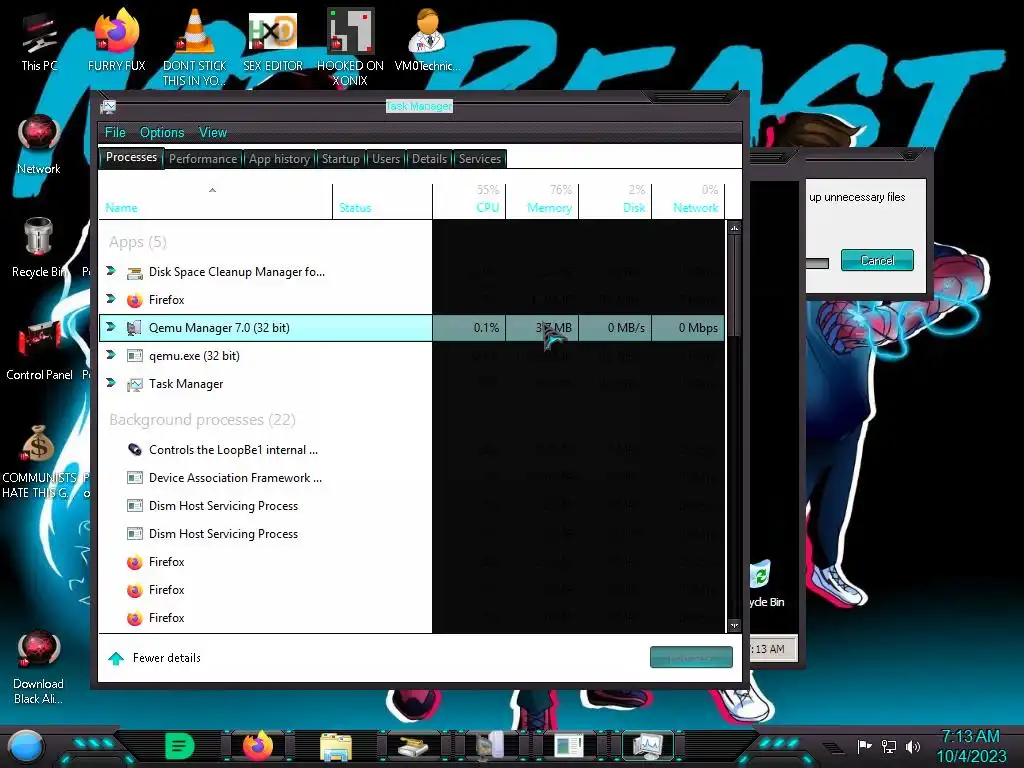
Task: Switch to the App history tab
Action: 280,159
